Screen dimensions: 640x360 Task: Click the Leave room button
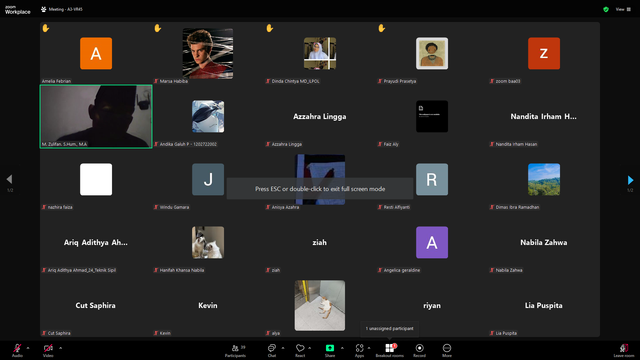pyautogui.click(x=624, y=350)
